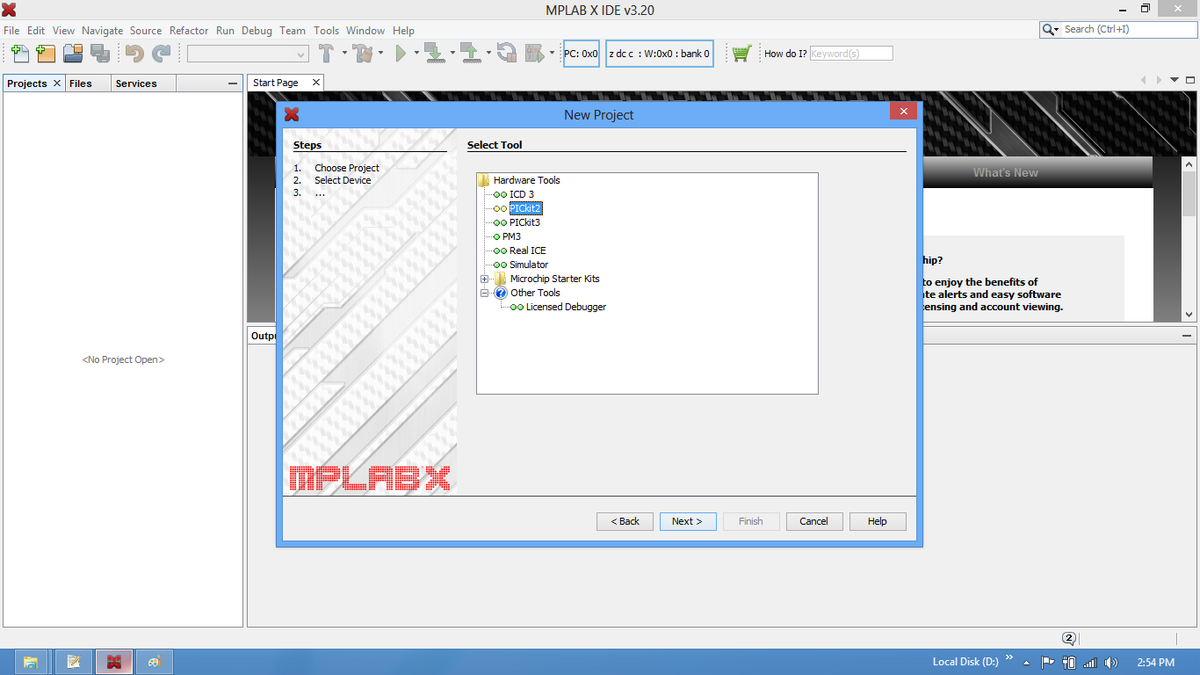Click the Build Project hammer icon
The image size is (1200, 675).
click(x=326, y=53)
